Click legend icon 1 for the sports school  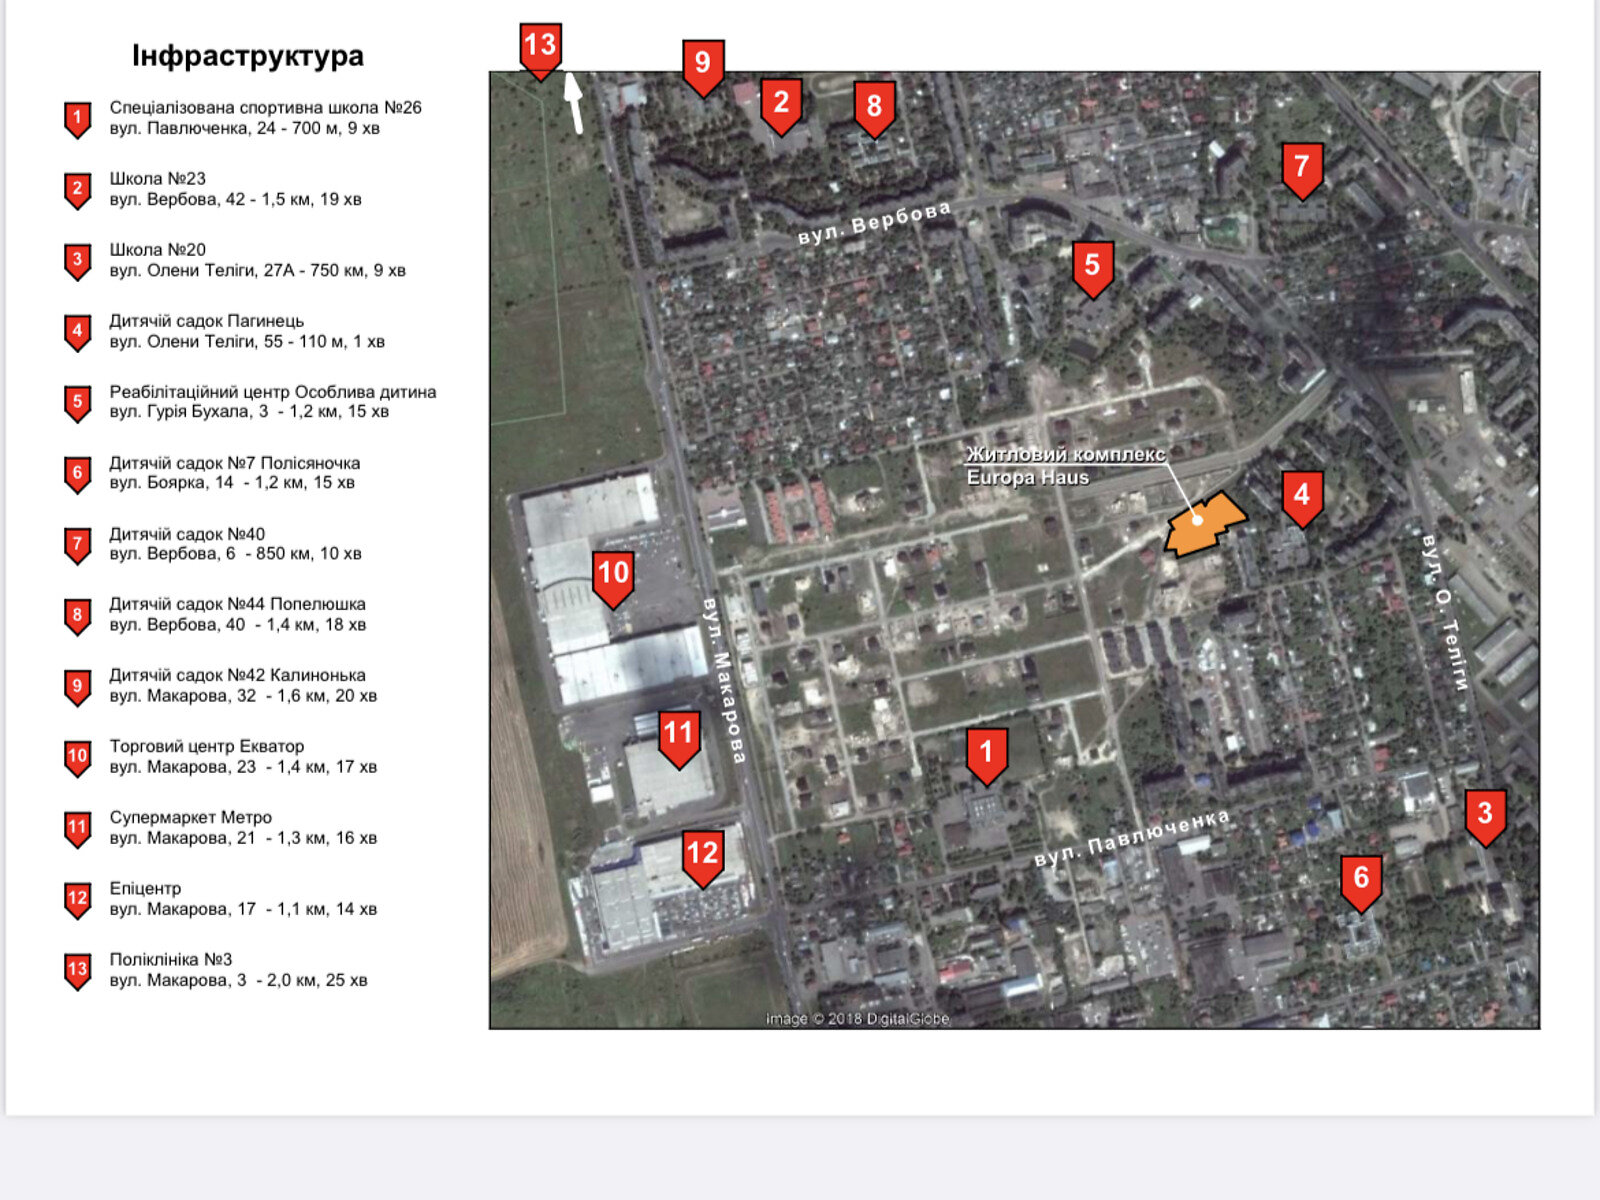pyautogui.click(x=78, y=119)
